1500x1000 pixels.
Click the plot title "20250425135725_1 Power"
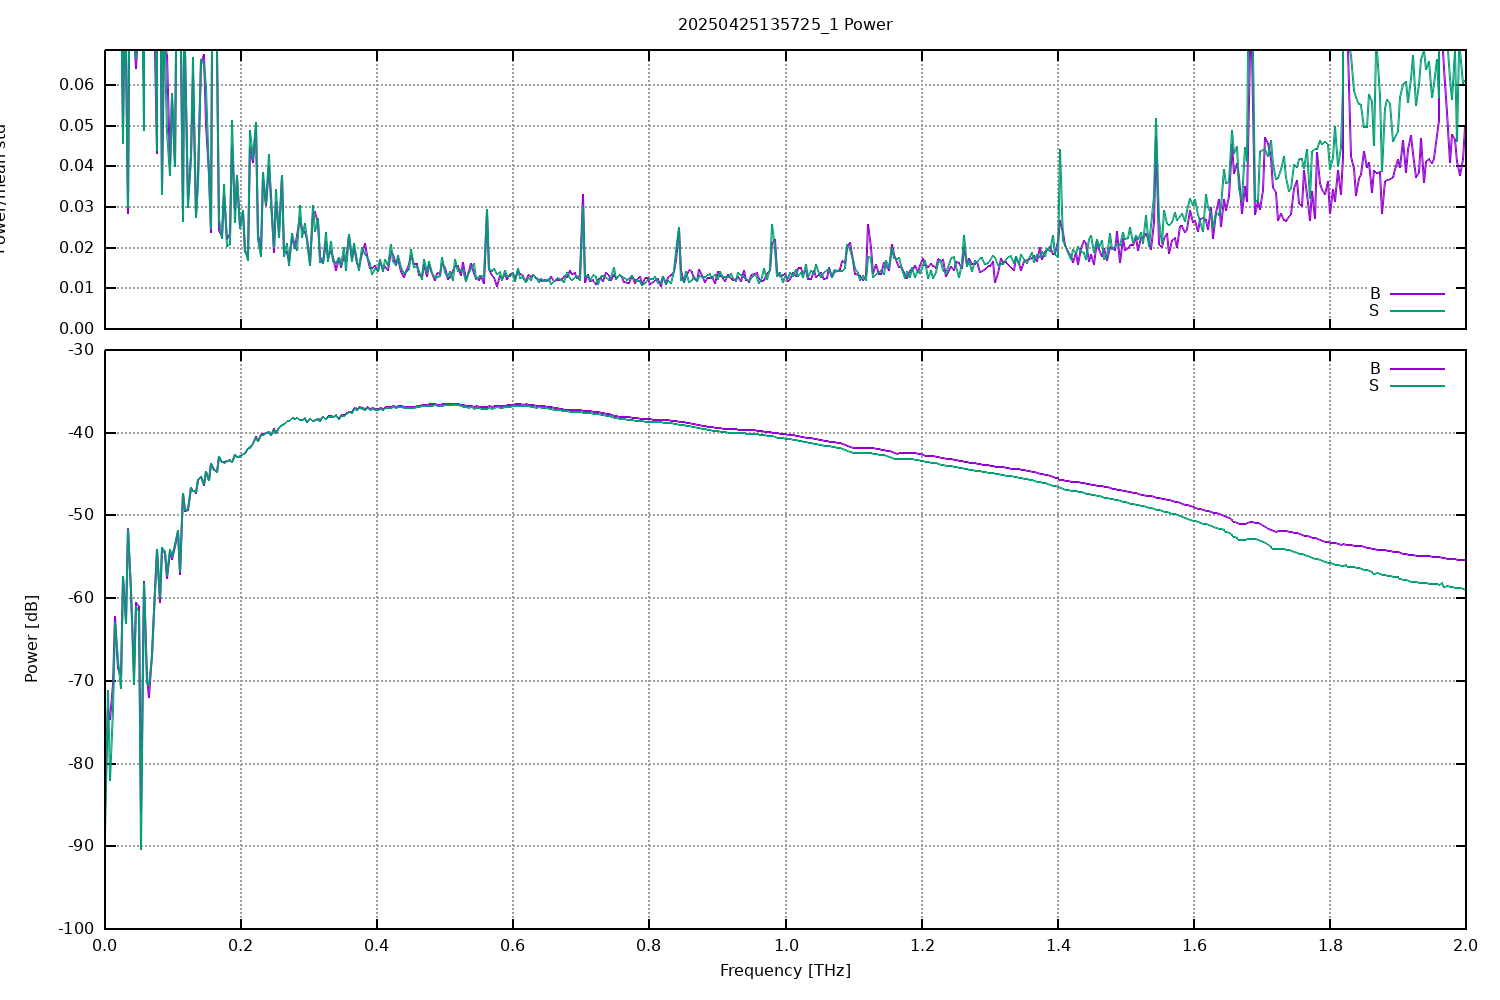(785, 24)
